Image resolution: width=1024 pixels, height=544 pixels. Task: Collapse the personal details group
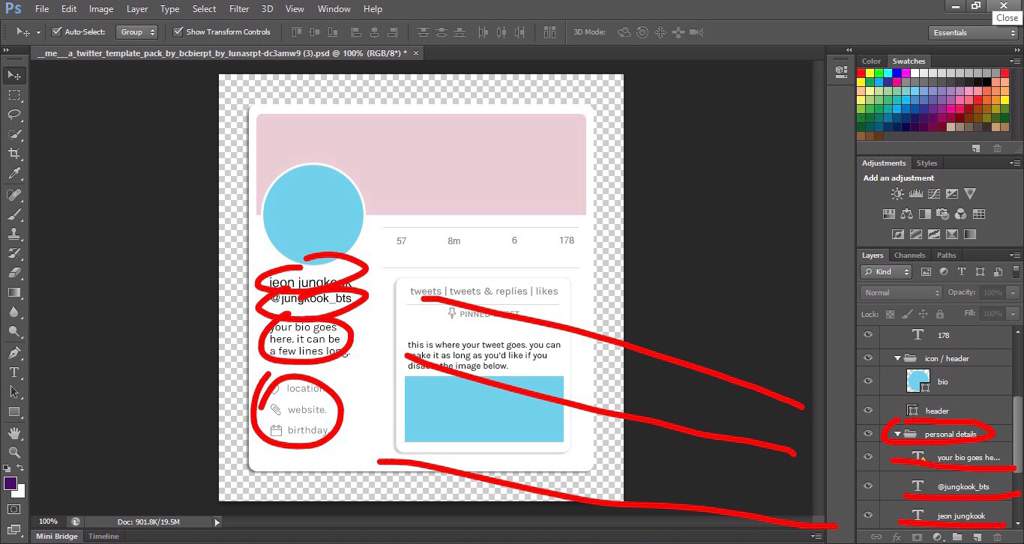(897, 434)
